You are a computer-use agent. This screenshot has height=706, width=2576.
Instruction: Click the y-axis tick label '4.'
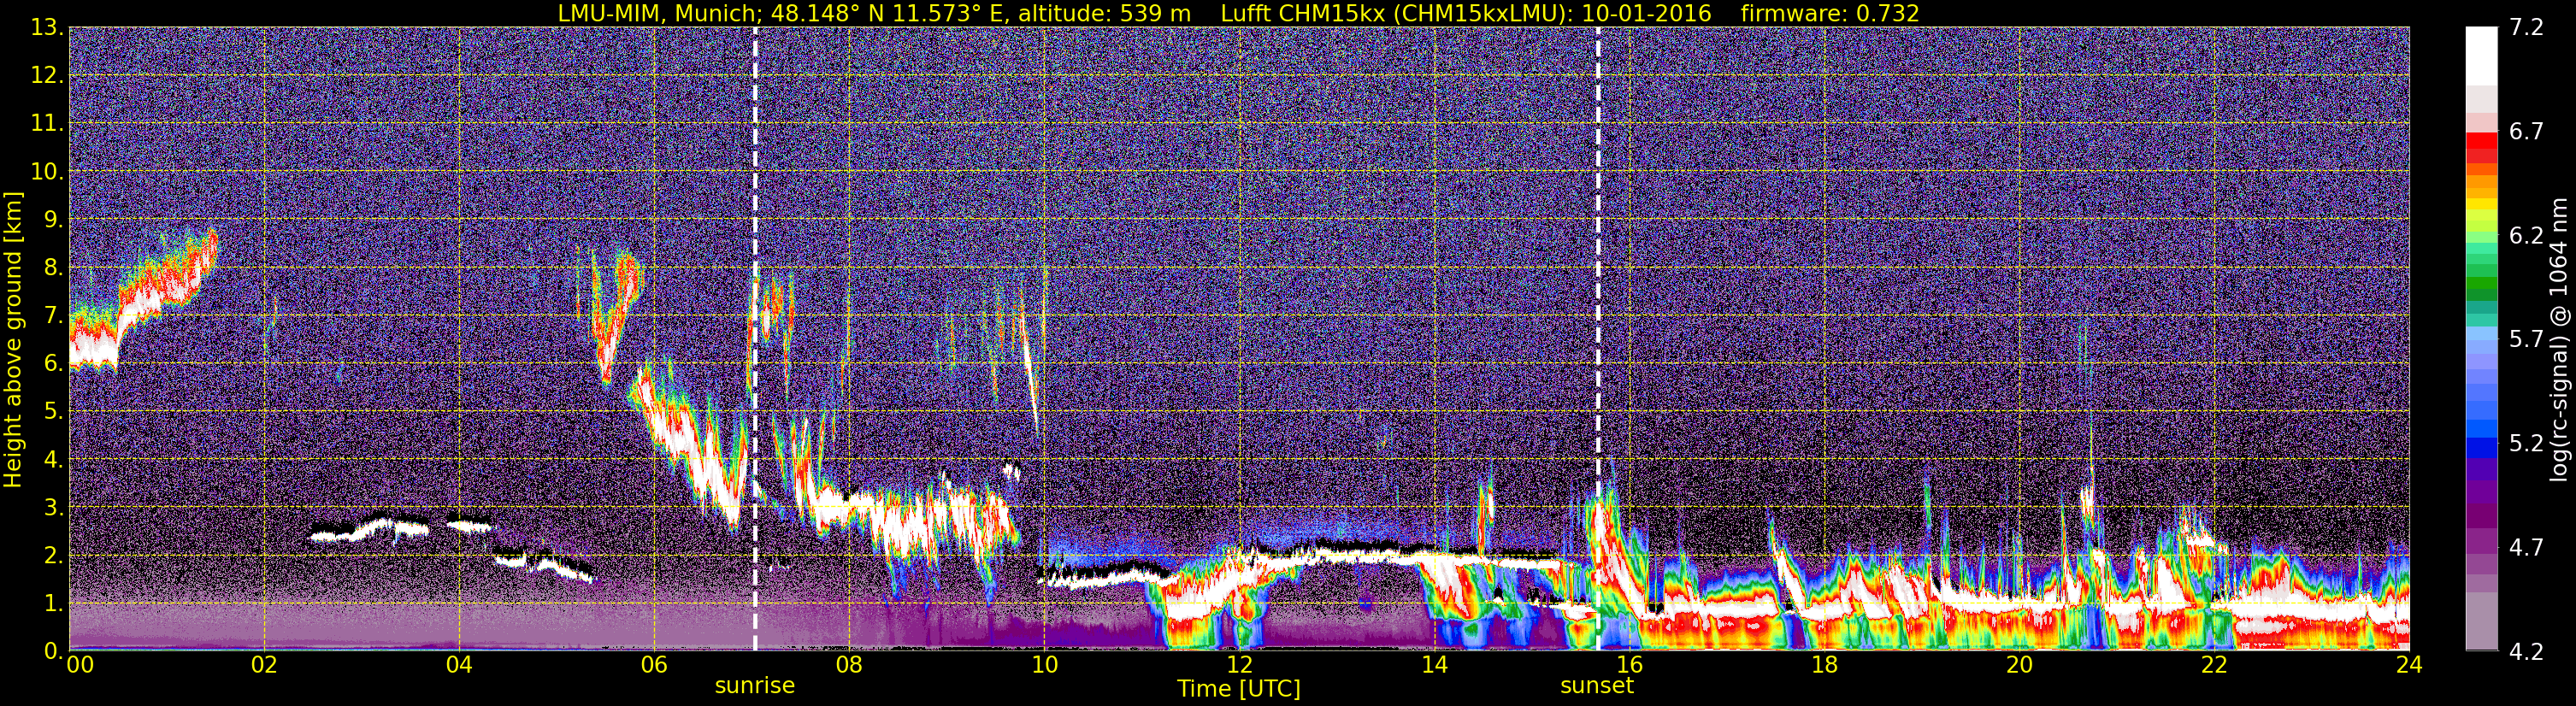click(x=53, y=459)
